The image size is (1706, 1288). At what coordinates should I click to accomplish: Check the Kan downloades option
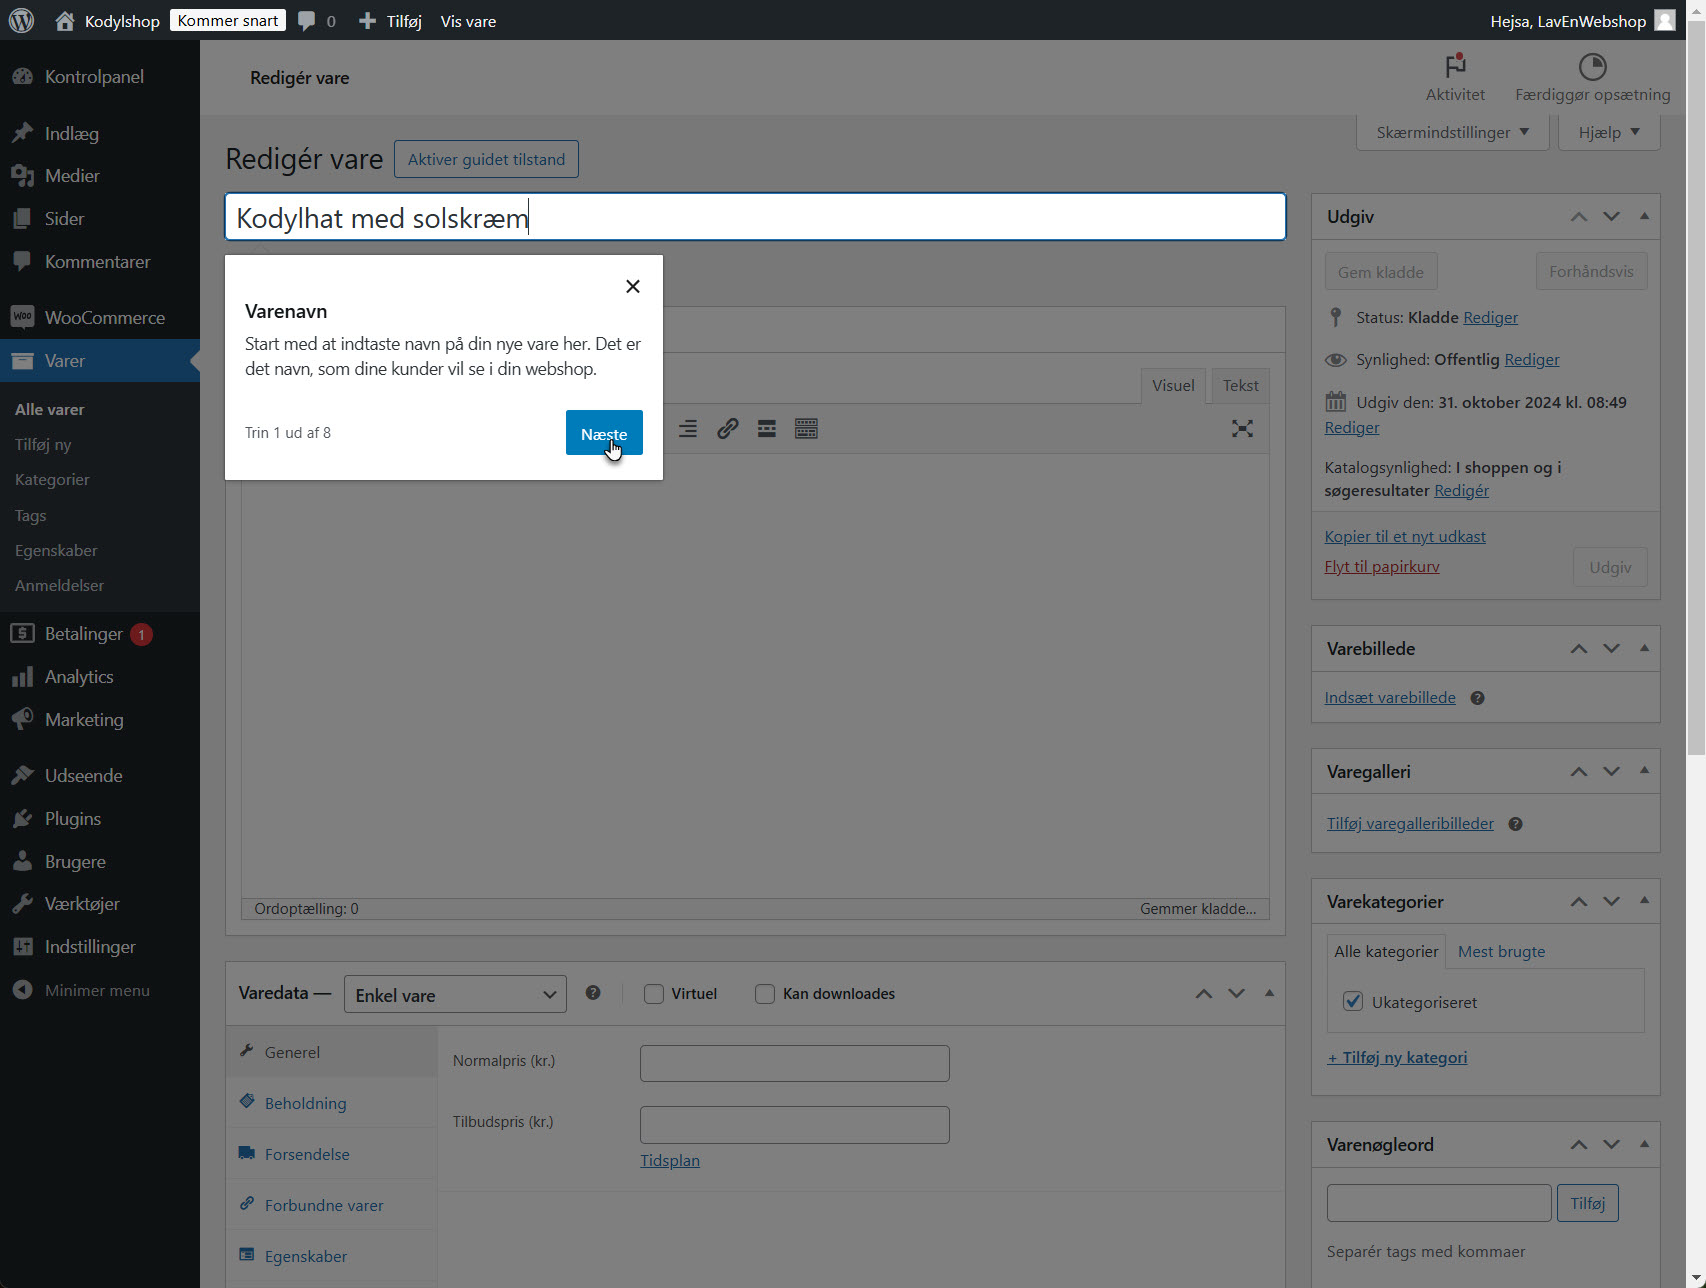pyautogui.click(x=765, y=994)
